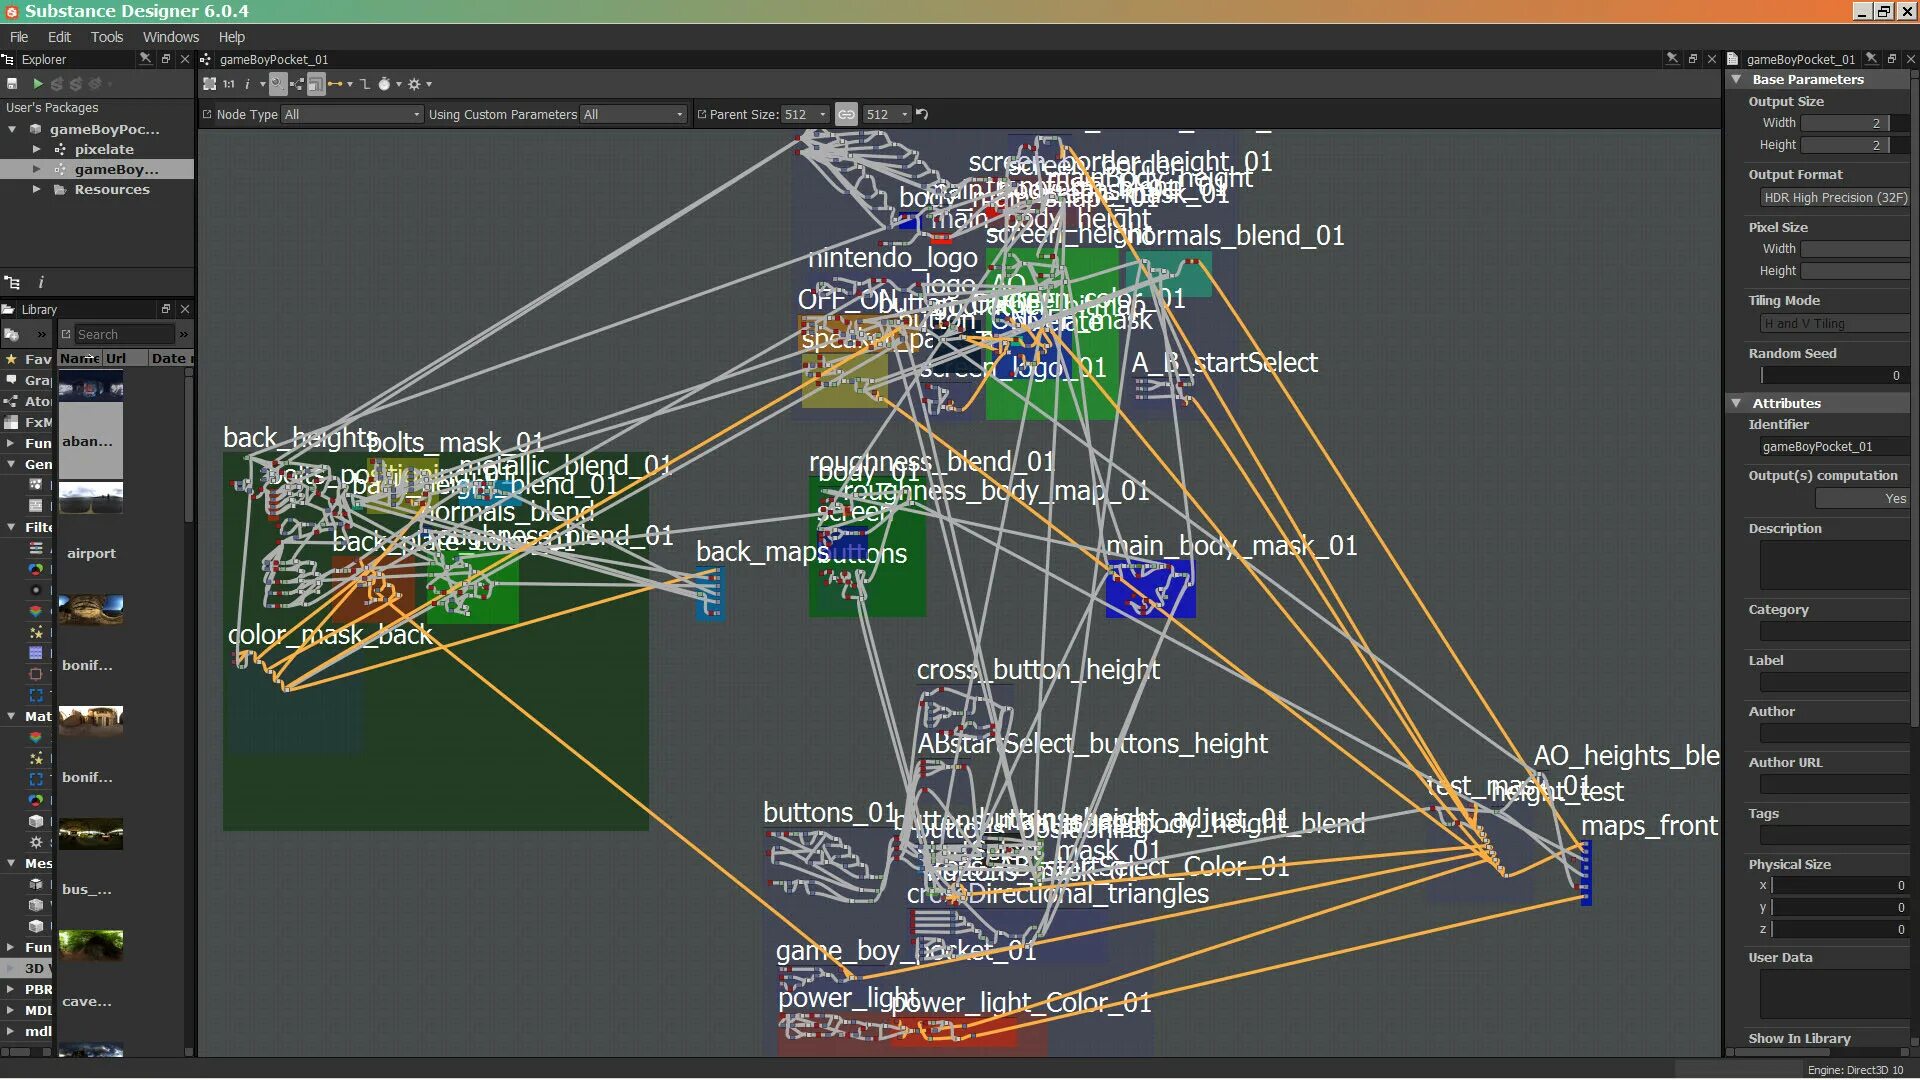Adjust the Random Seed slider
1920x1080 pixels.
(x=1835, y=375)
